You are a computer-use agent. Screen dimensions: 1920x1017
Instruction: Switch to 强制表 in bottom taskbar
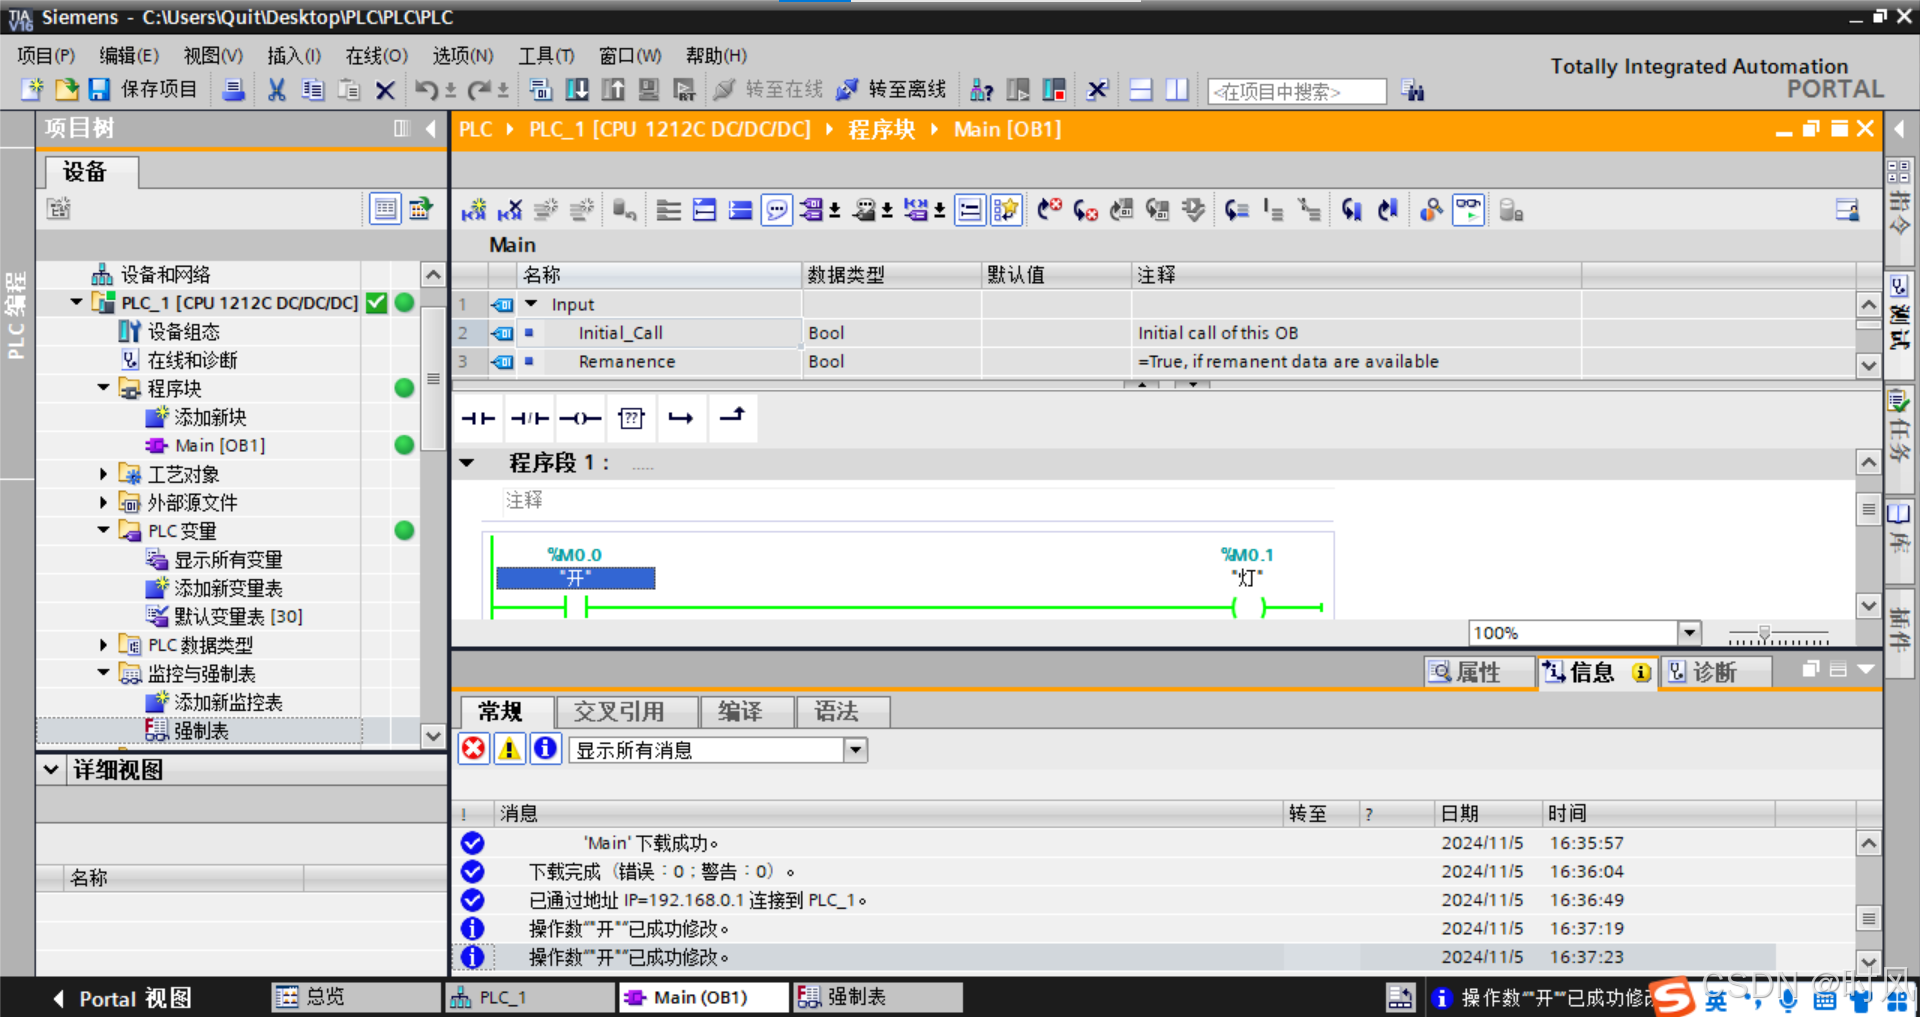pos(878,997)
